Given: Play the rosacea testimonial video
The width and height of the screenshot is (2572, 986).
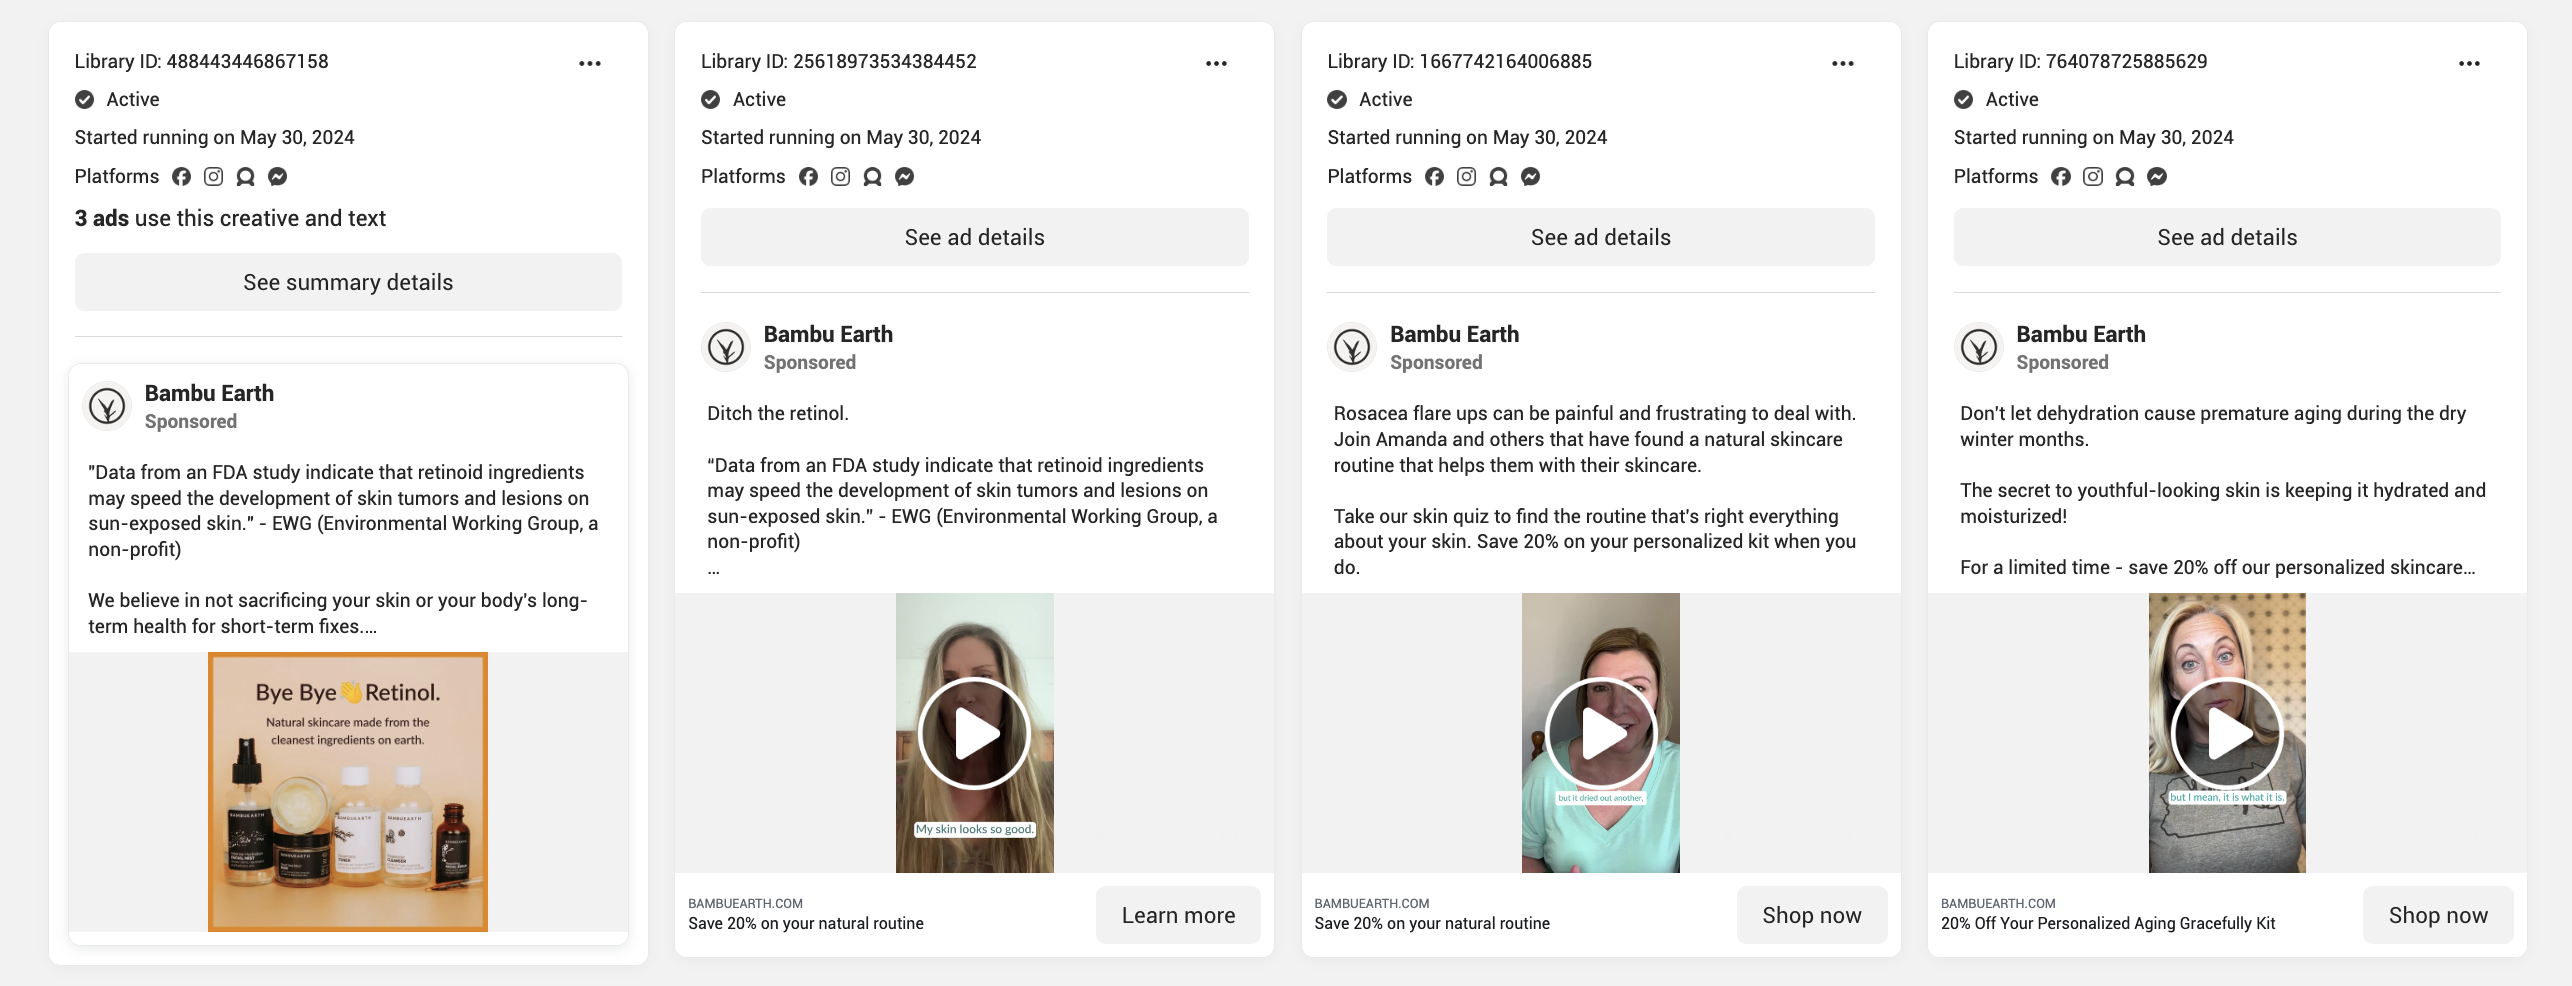Looking at the screenshot, I should point(1600,733).
